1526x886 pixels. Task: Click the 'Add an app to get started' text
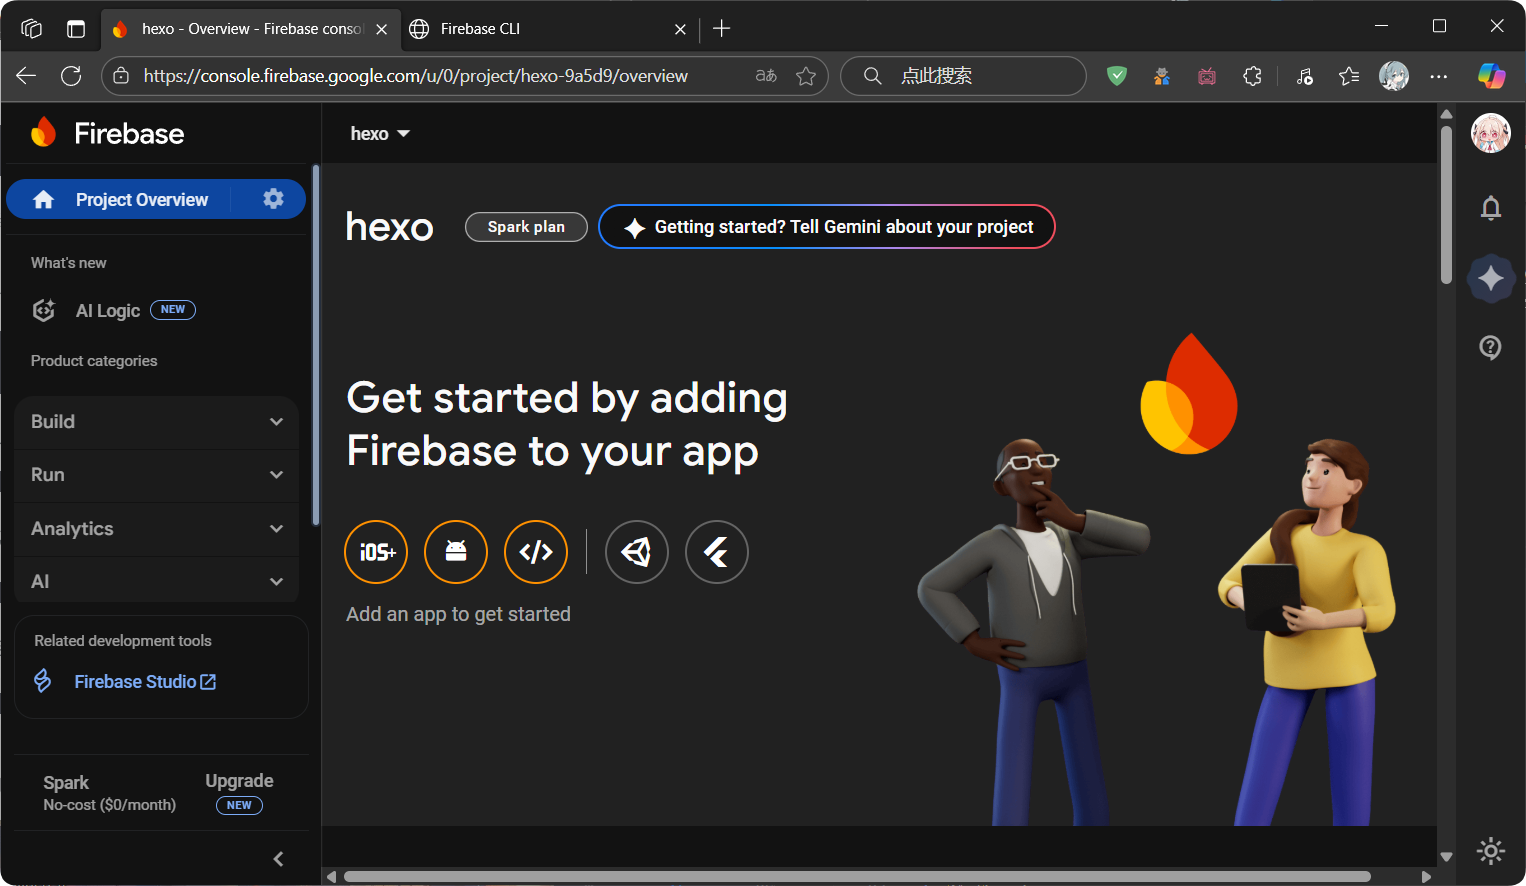click(x=458, y=614)
